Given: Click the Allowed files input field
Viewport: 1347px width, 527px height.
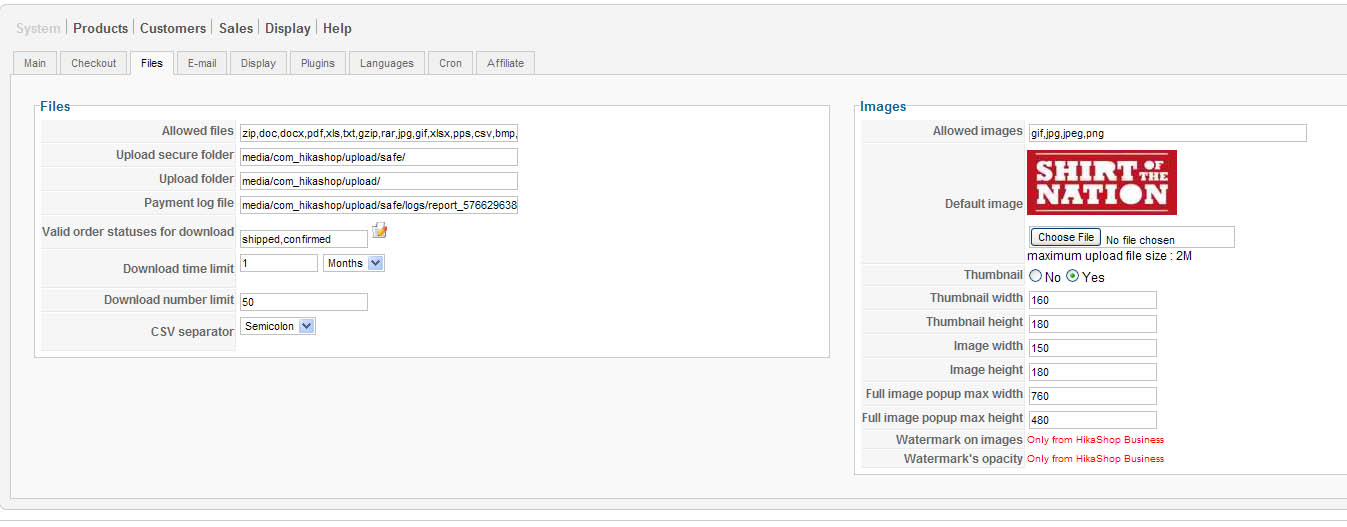Looking at the screenshot, I should click(379, 133).
